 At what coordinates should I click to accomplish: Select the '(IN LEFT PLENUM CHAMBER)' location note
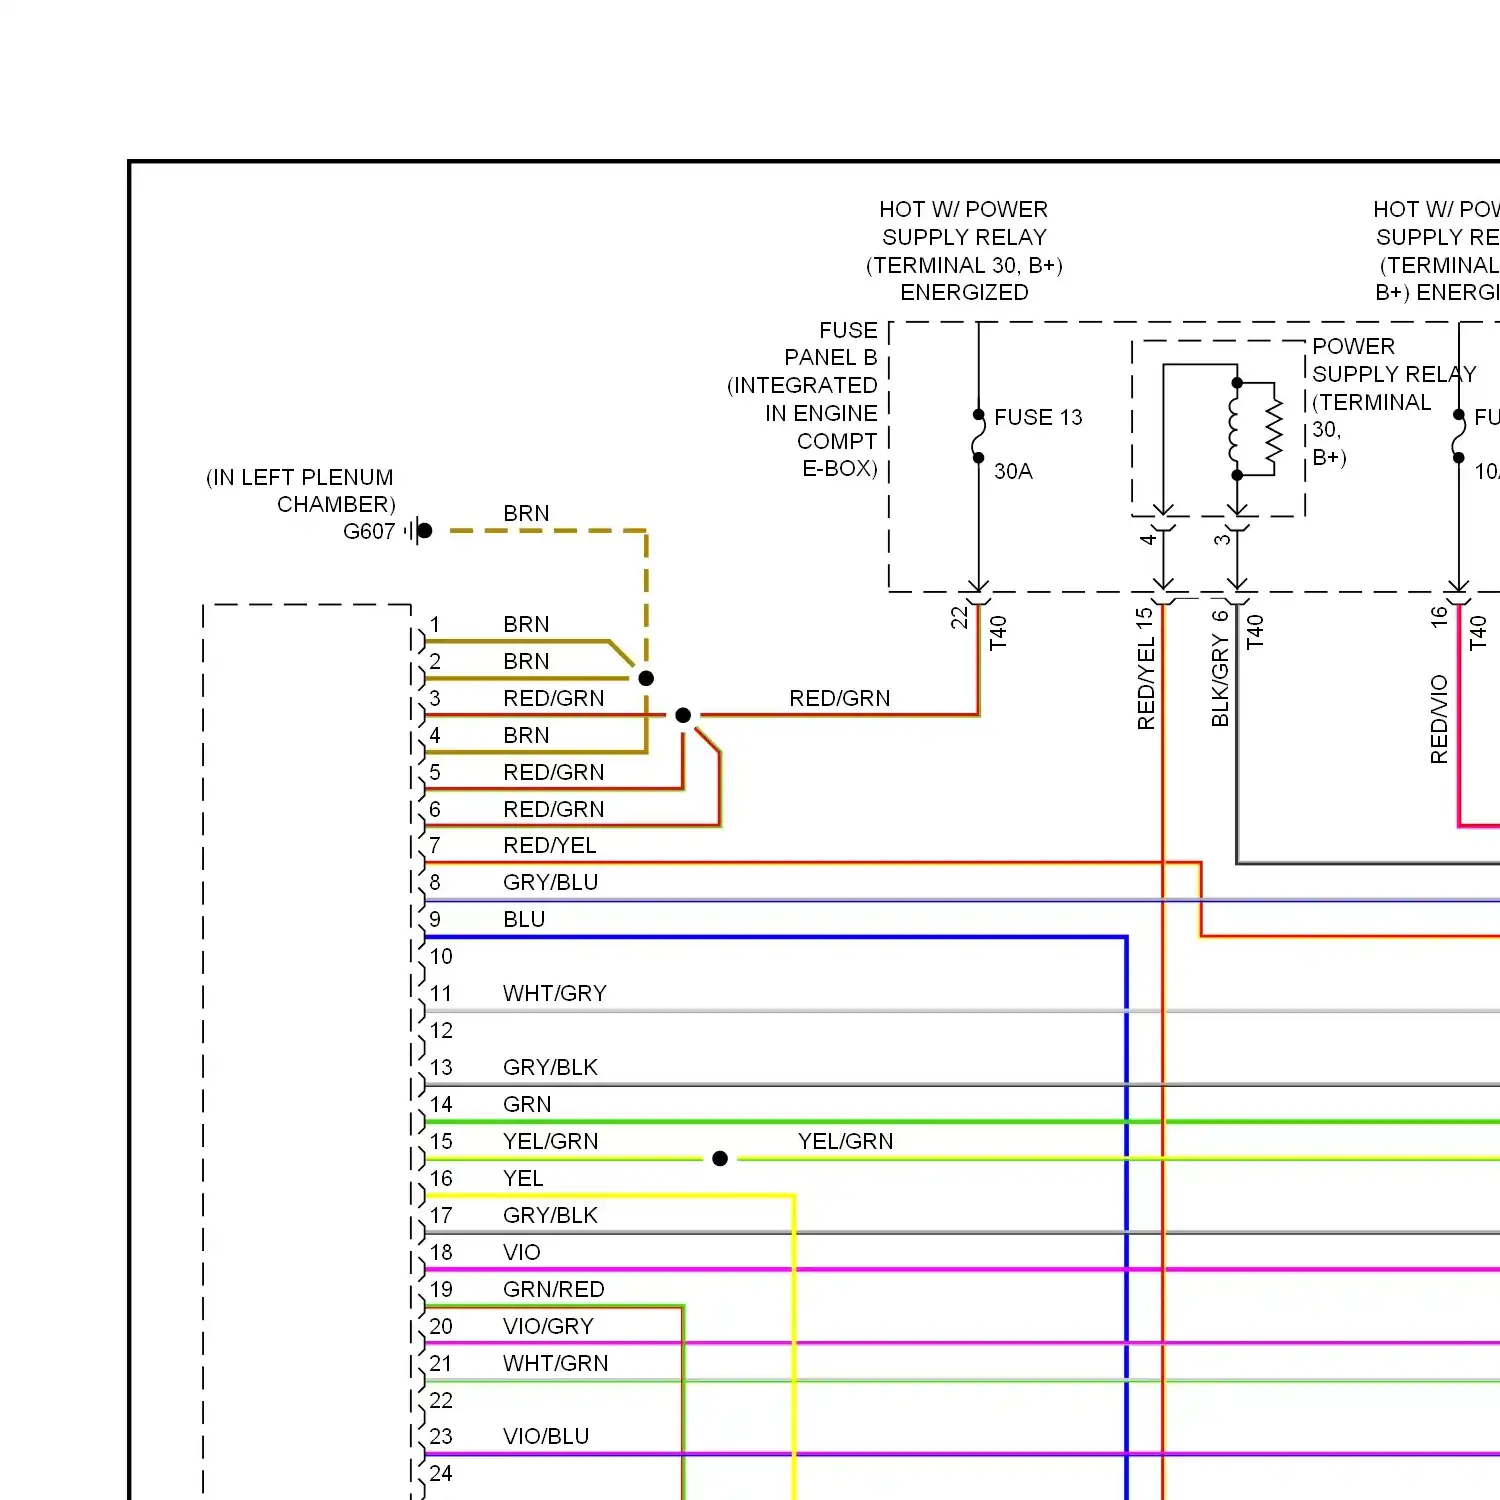point(300,490)
